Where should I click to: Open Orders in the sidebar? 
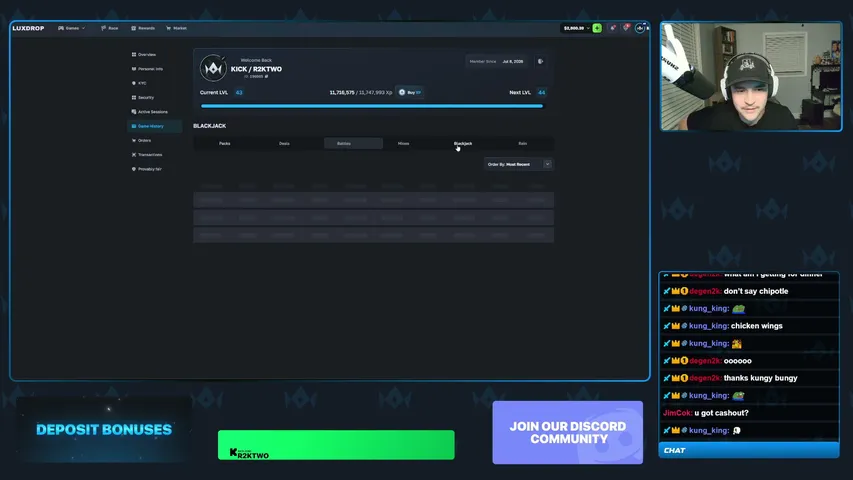pyautogui.click(x=141, y=140)
